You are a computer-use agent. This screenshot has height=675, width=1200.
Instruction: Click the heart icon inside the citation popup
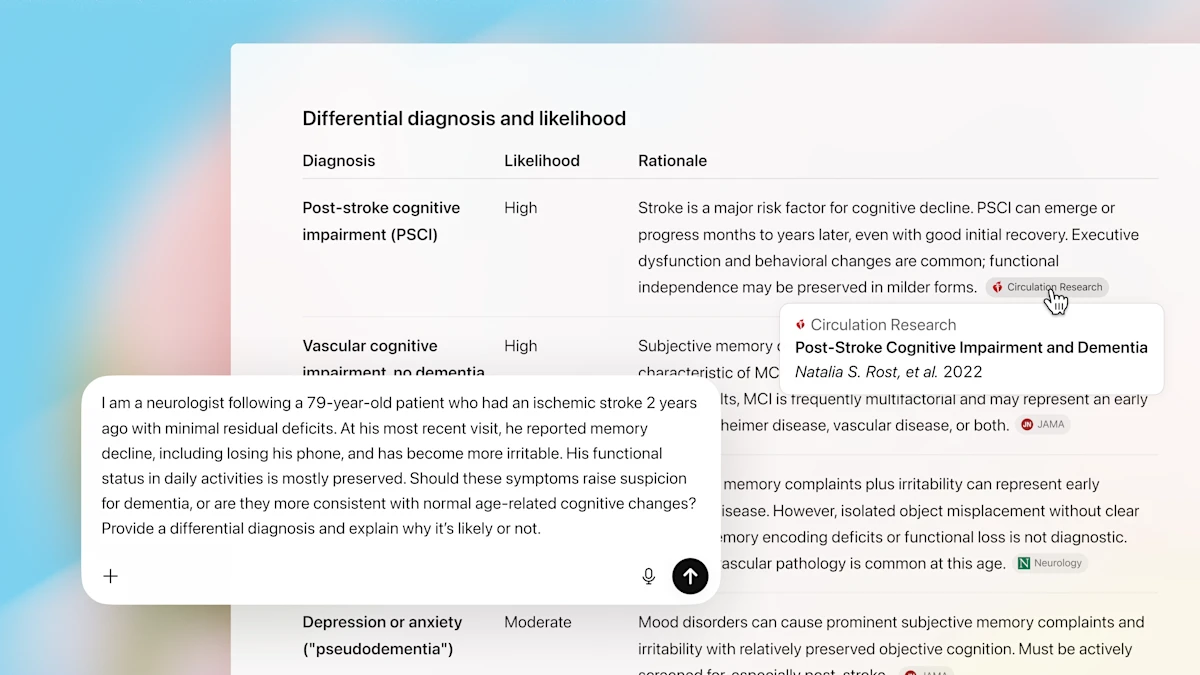800,324
